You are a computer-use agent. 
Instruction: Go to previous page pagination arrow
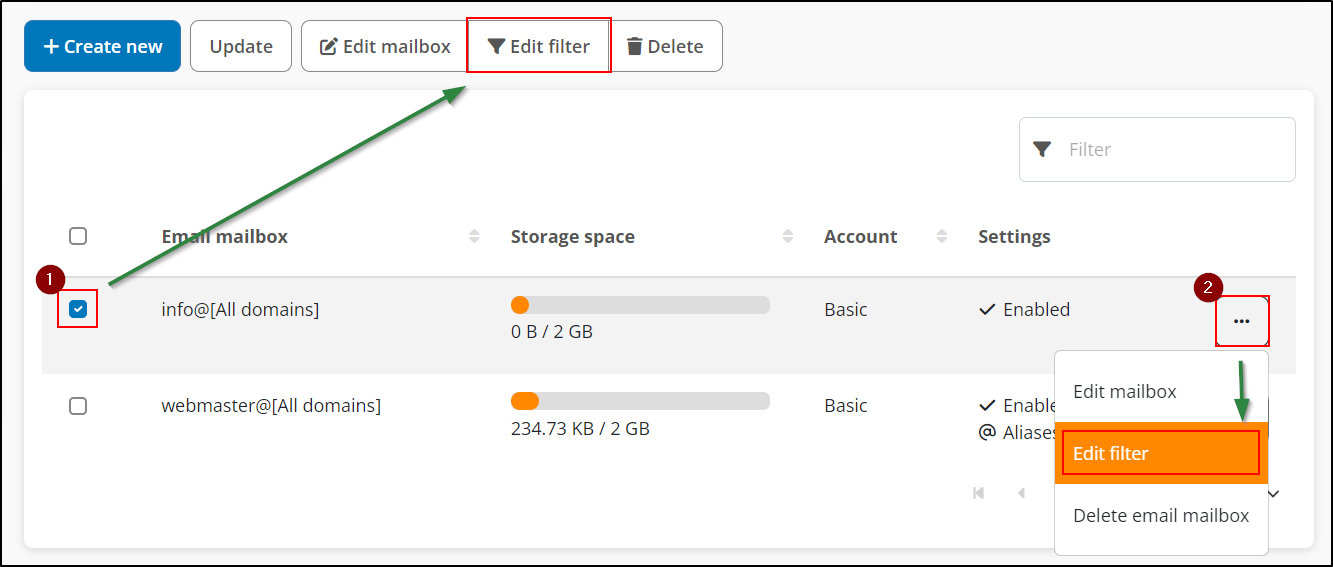tap(1021, 493)
